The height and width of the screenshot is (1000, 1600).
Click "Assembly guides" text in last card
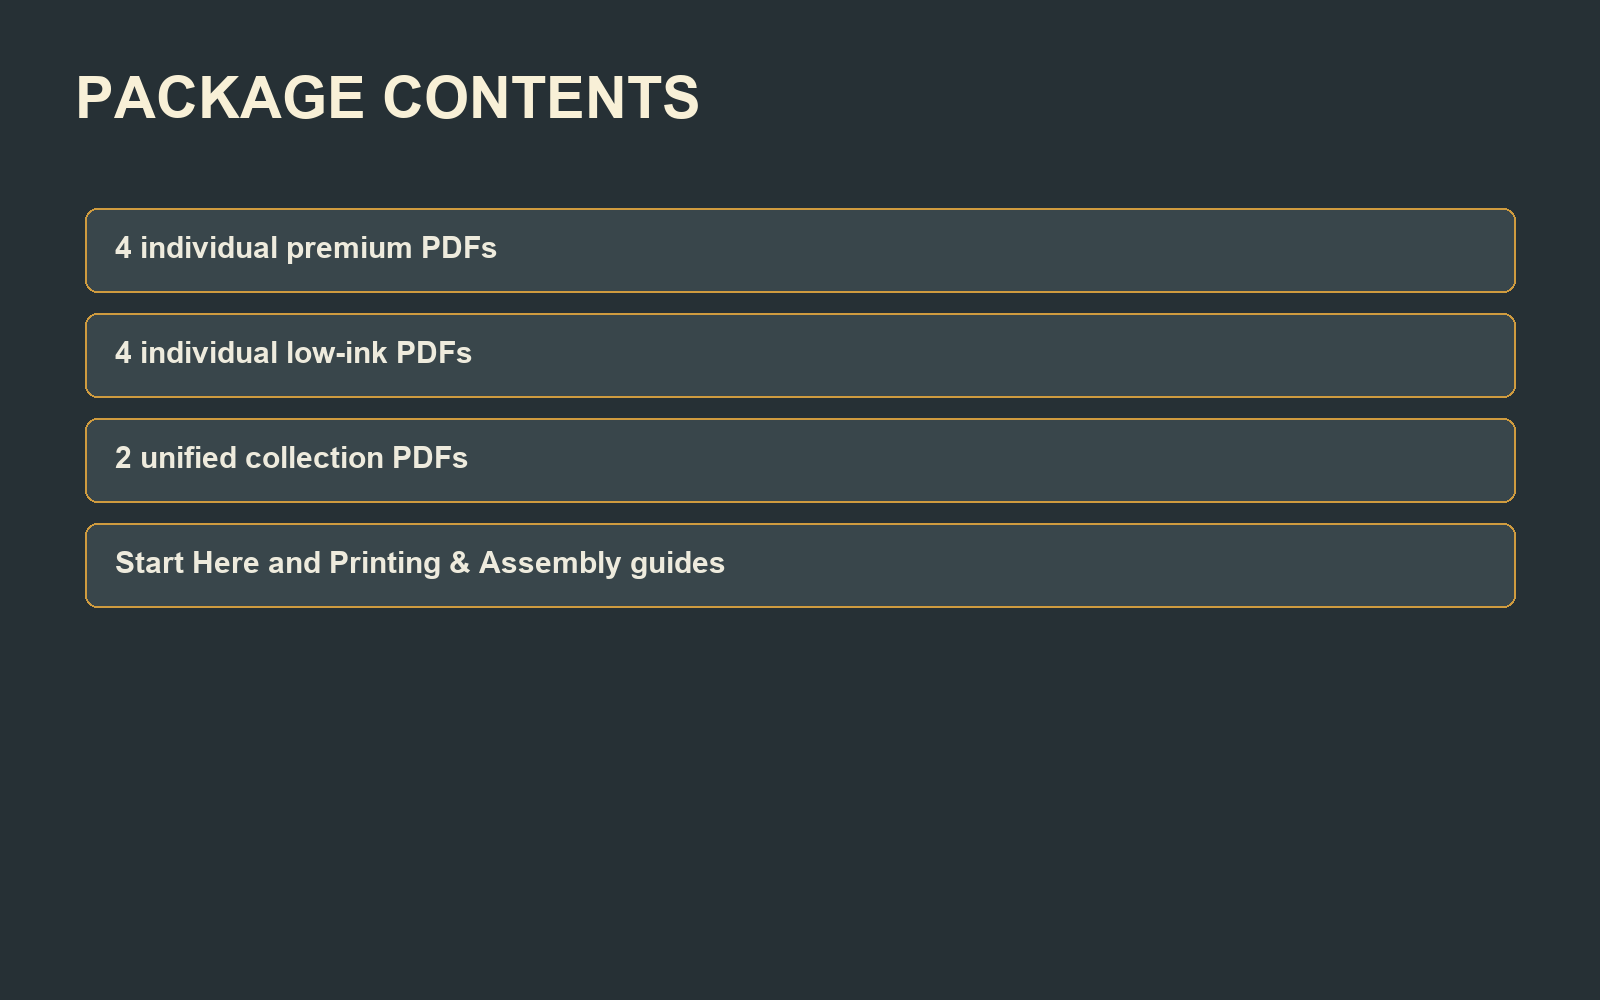602,564
